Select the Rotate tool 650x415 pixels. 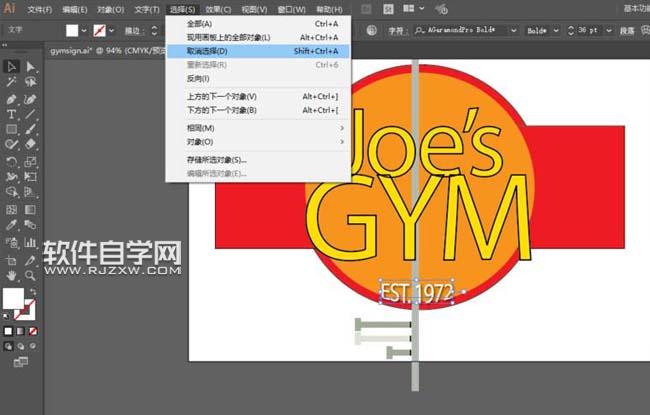tap(11, 162)
